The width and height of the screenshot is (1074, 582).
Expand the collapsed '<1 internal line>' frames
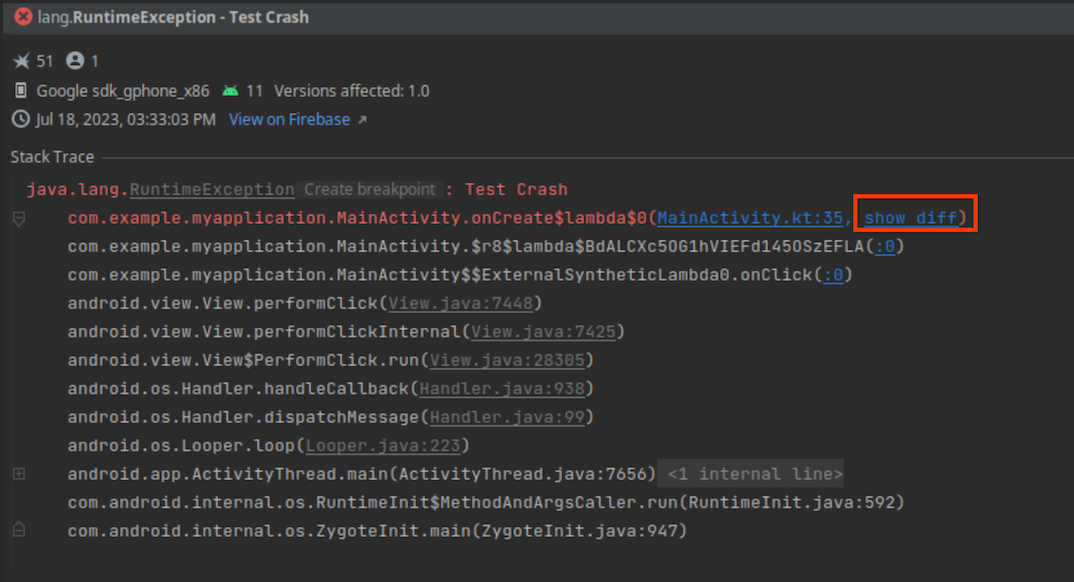coord(751,474)
